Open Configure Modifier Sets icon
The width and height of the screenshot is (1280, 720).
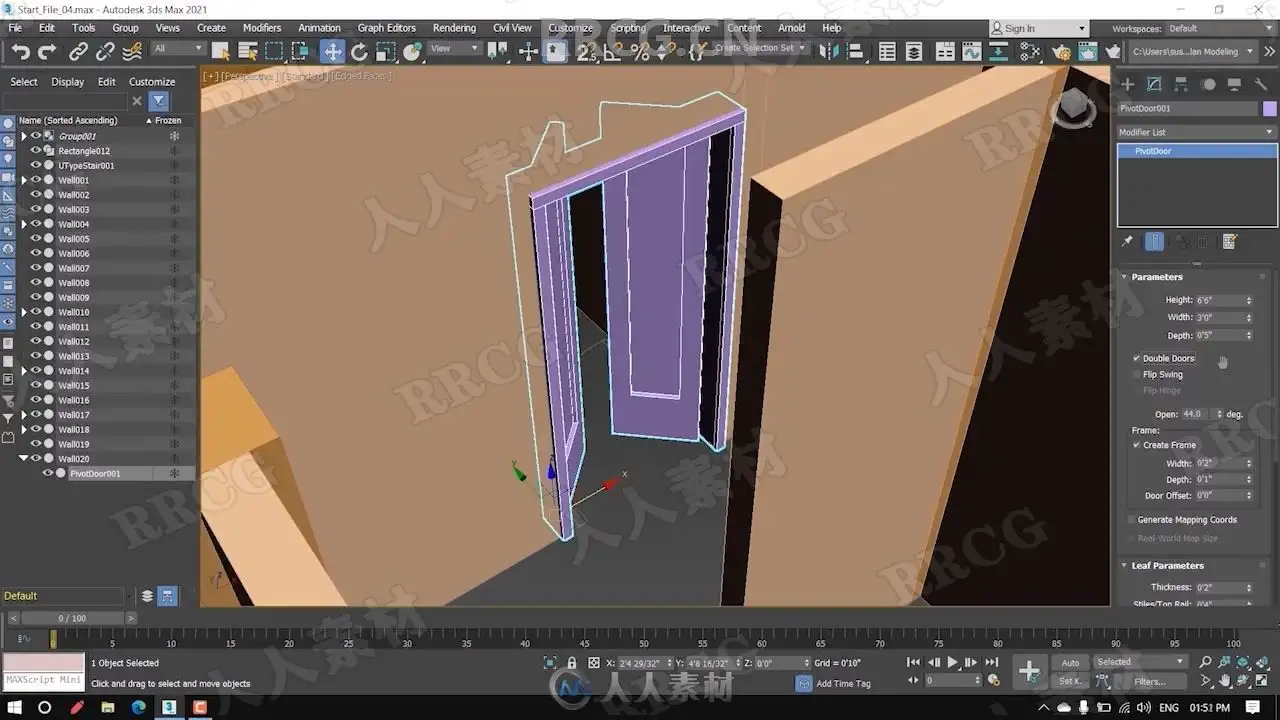coord(1230,242)
